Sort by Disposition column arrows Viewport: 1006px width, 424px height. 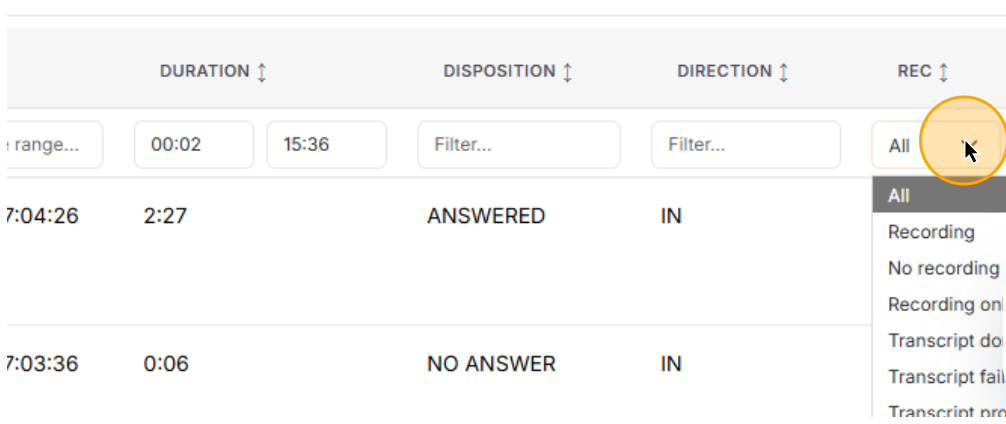[567, 72]
